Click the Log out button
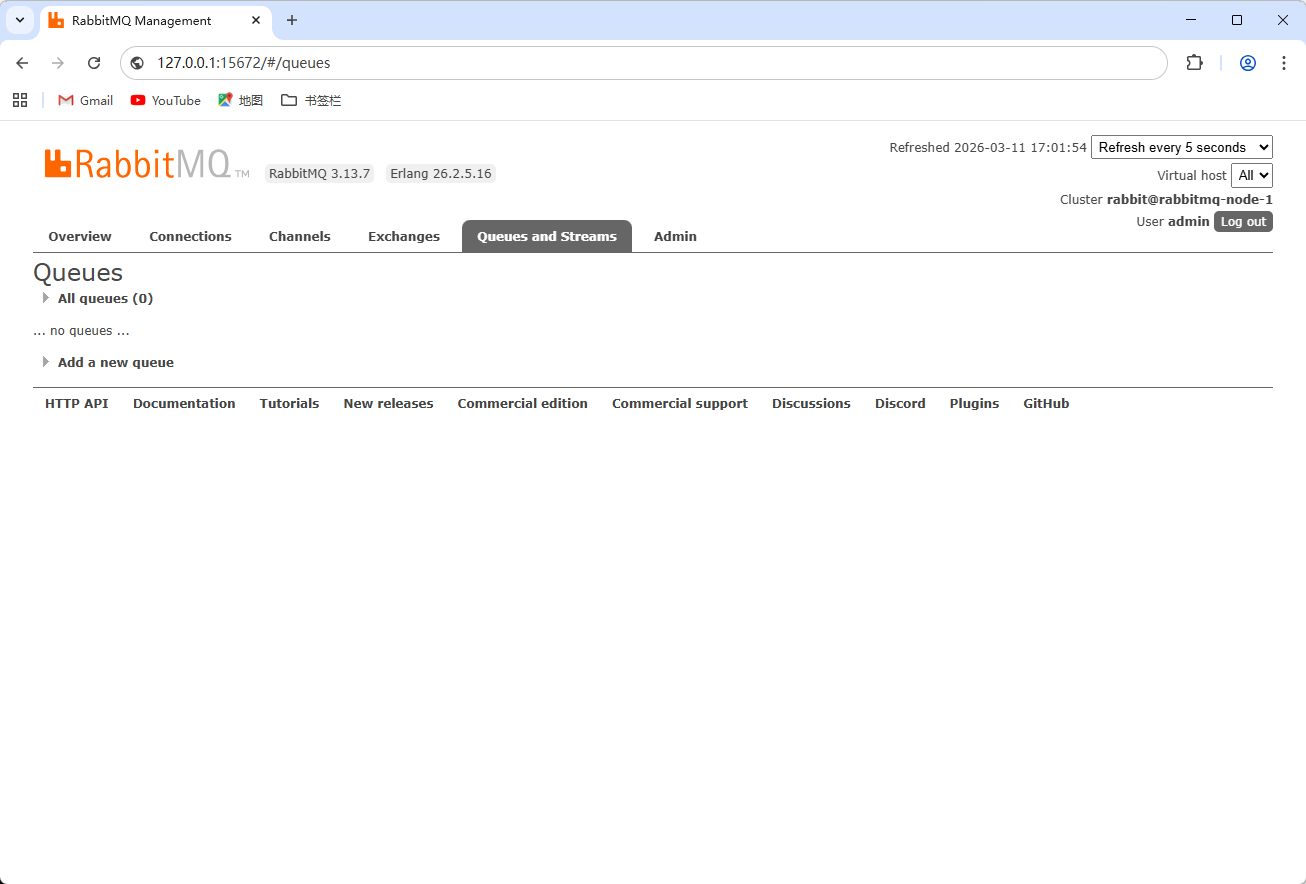This screenshot has height=884, width=1306. (x=1243, y=222)
